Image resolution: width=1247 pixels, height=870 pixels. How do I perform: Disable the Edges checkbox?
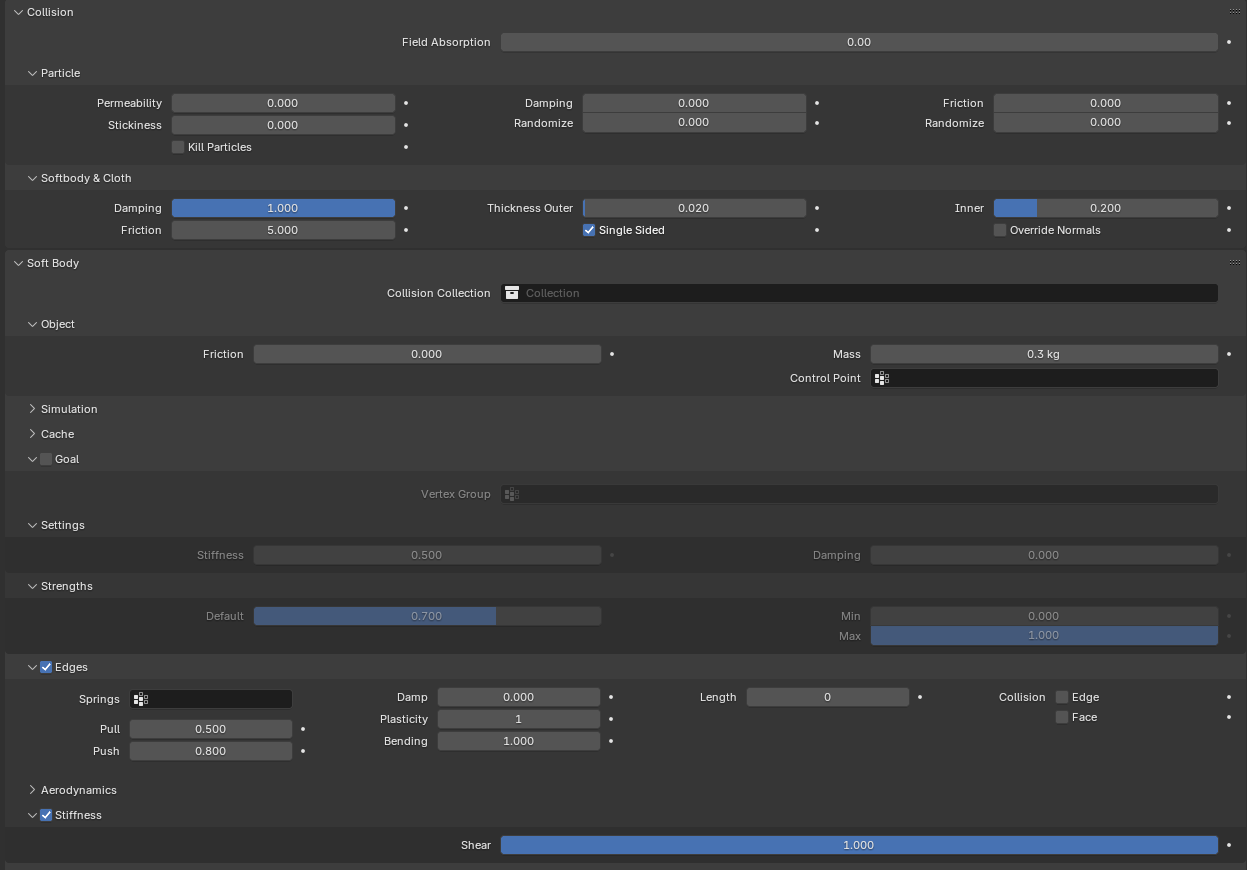[46, 667]
